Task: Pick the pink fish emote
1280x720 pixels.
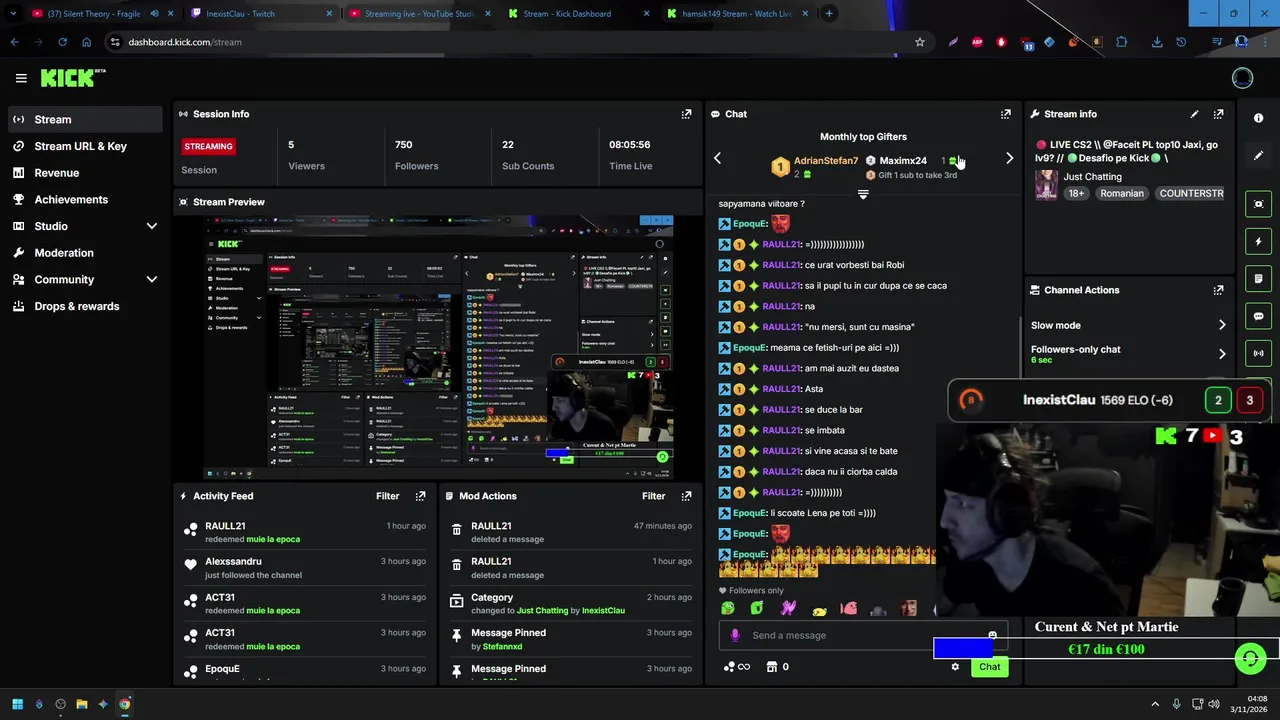Action: 849,608
